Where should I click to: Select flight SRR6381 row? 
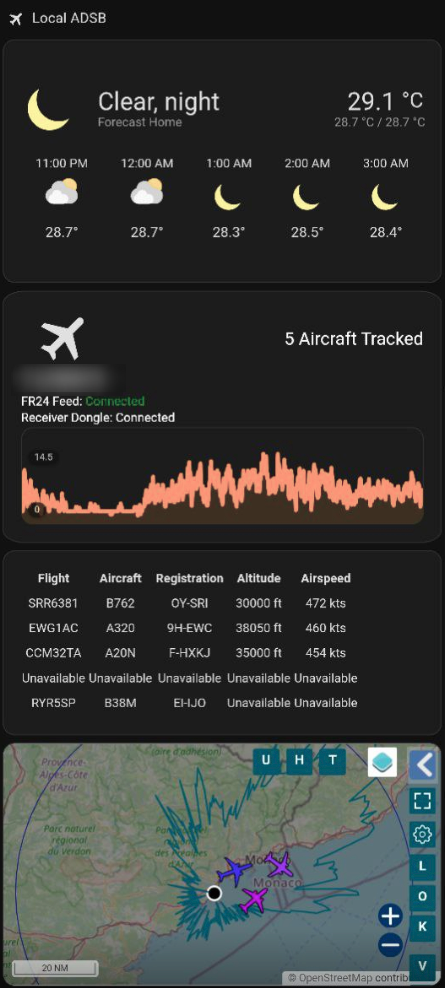[x=189, y=603]
